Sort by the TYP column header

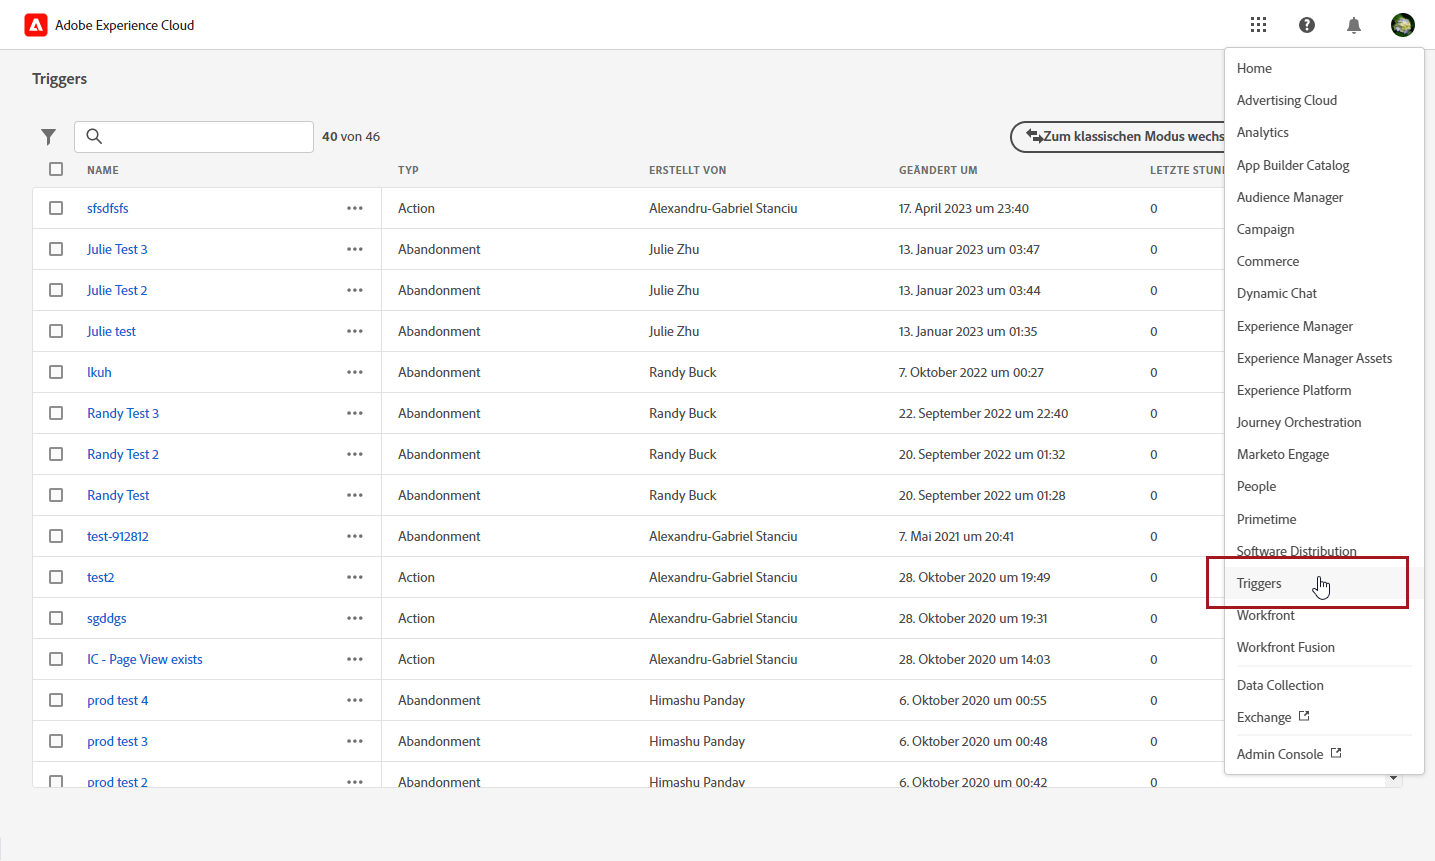click(x=408, y=170)
